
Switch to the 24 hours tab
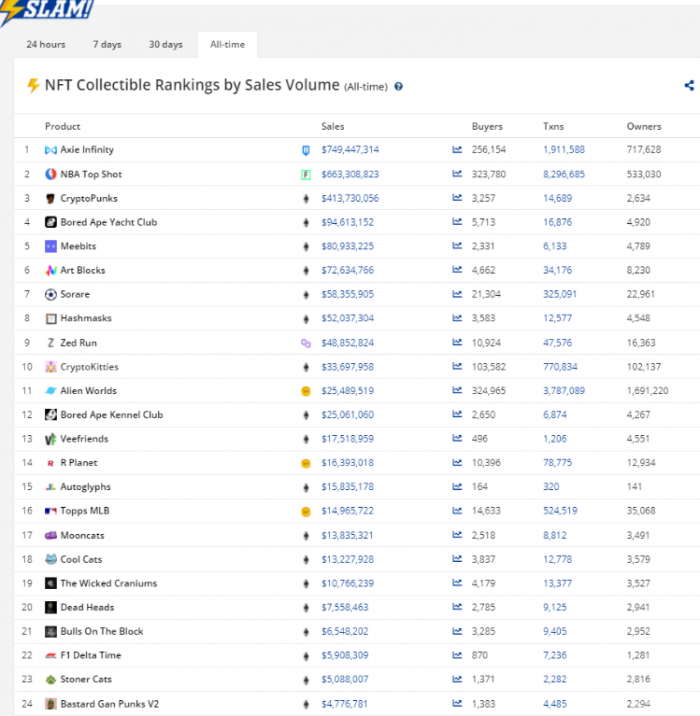click(x=46, y=44)
